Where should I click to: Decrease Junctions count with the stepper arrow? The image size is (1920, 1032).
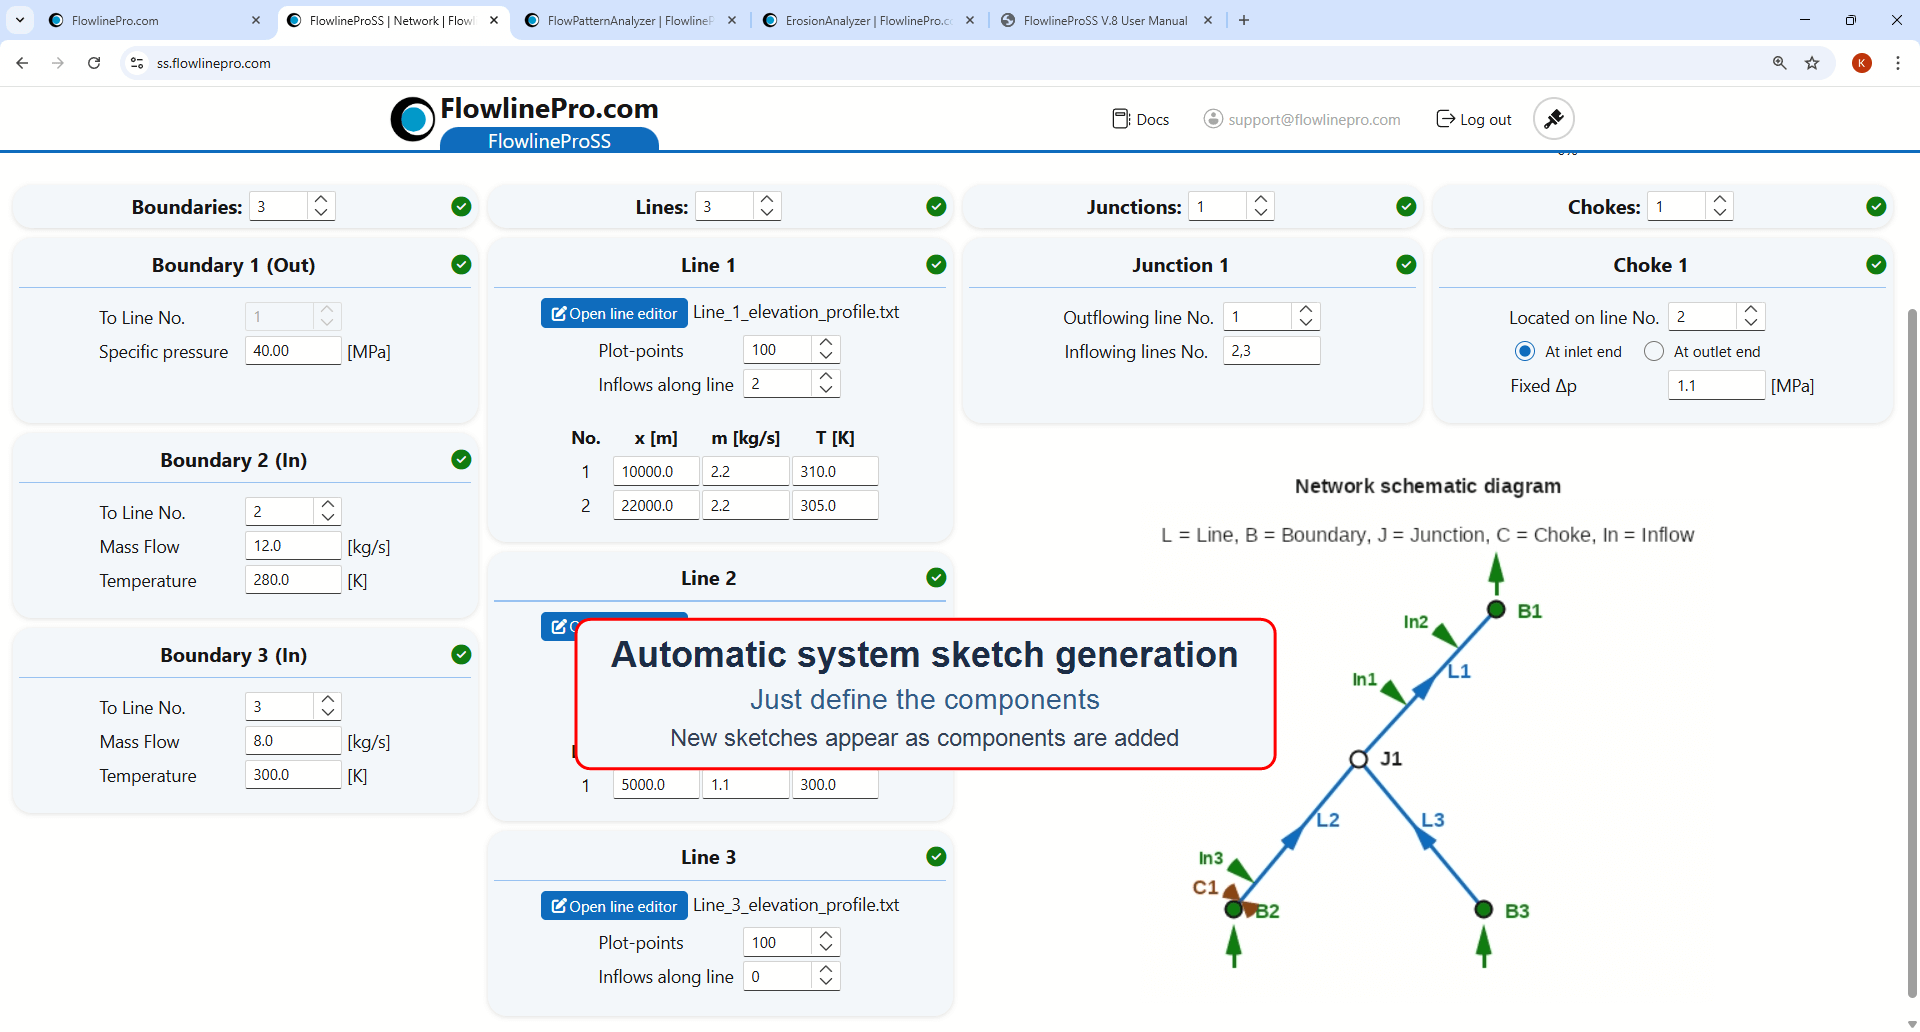pos(1260,212)
